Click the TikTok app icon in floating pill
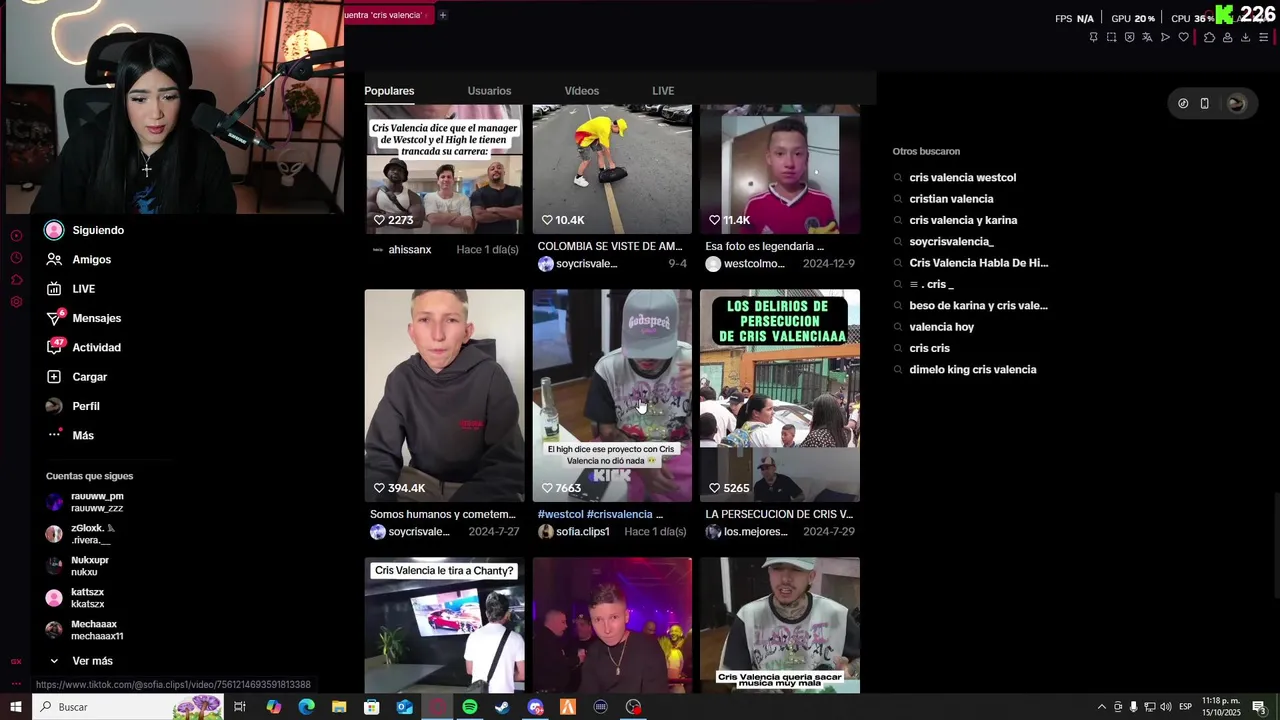The image size is (1280, 720). pos(1183,103)
